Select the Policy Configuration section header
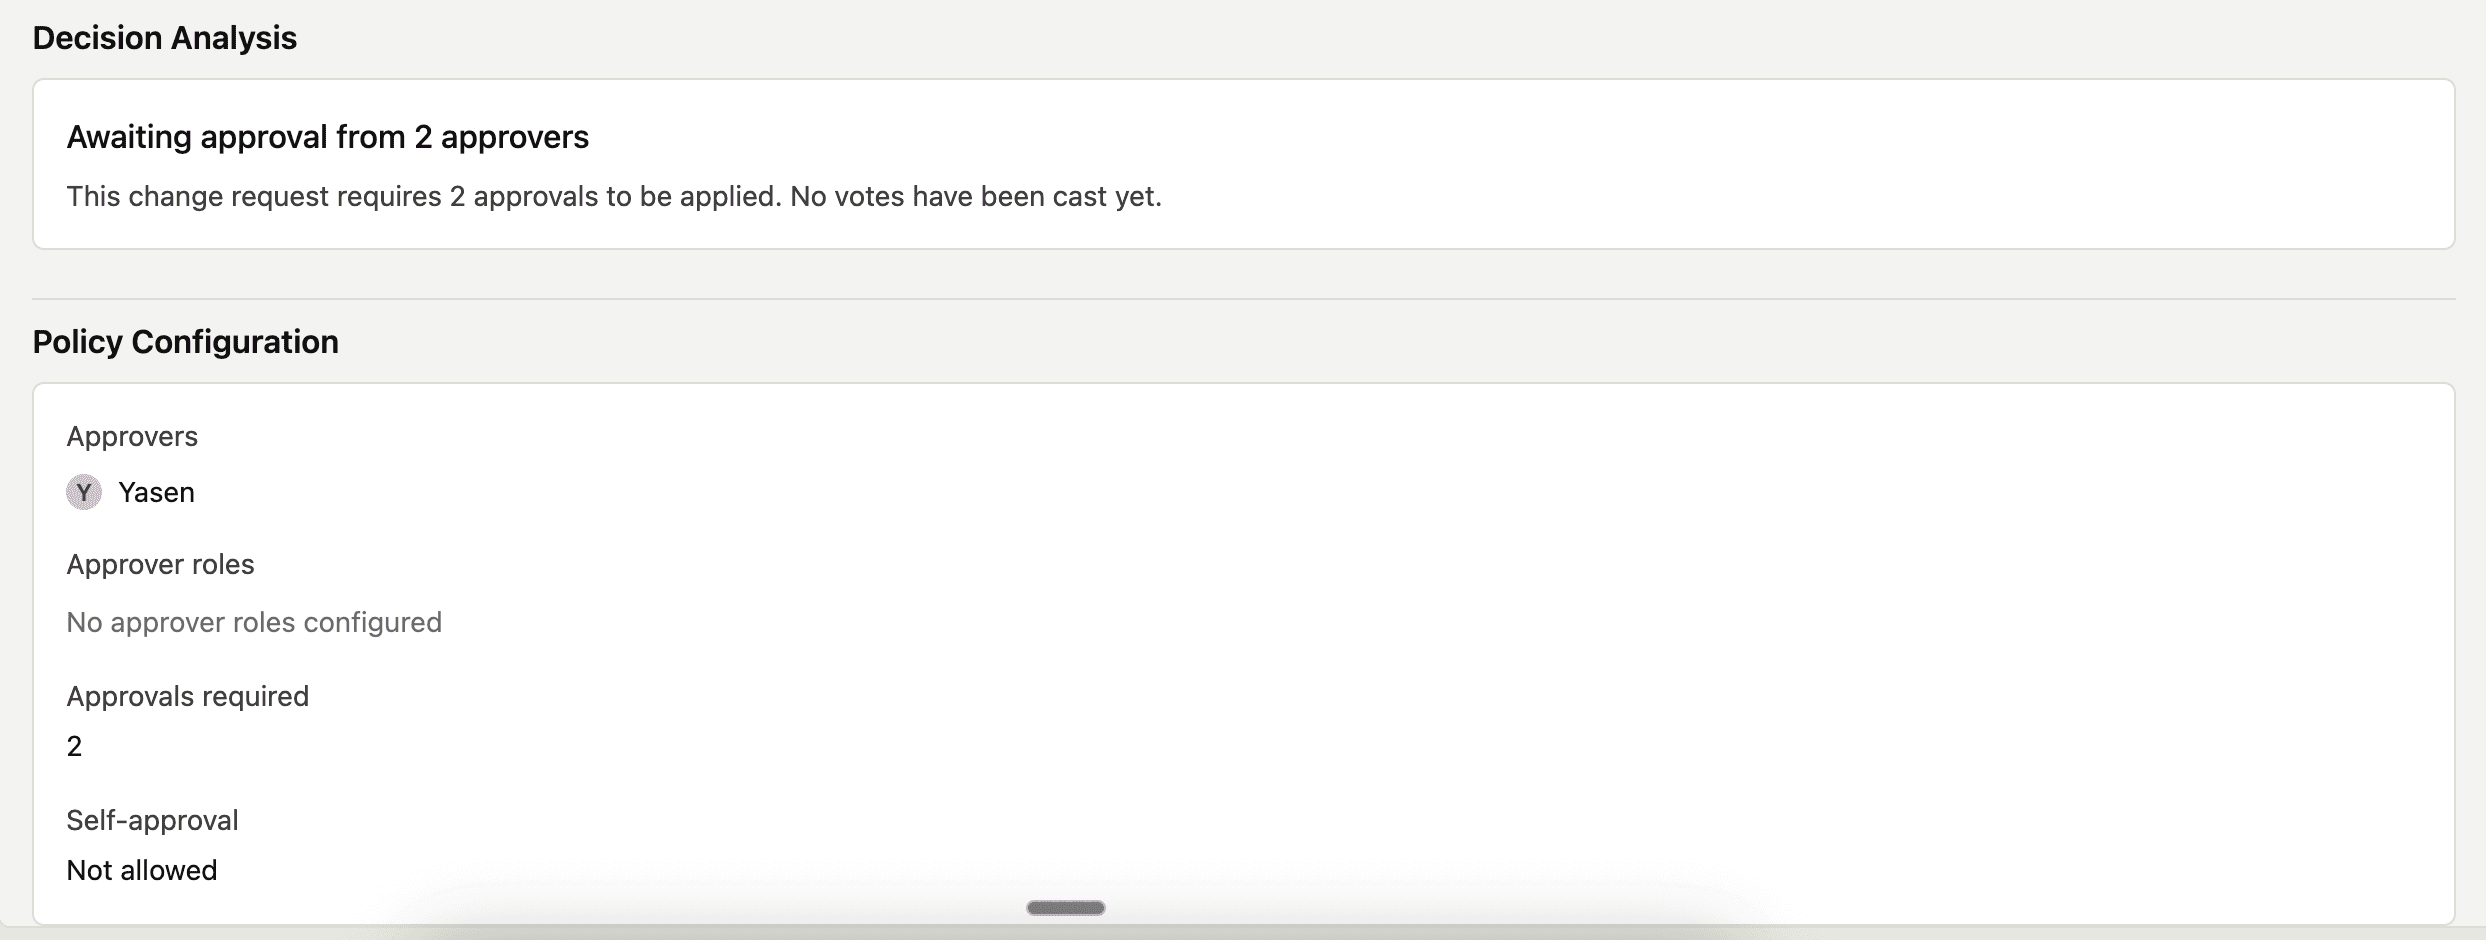The width and height of the screenshot is (2486, 940). [185, 341]
